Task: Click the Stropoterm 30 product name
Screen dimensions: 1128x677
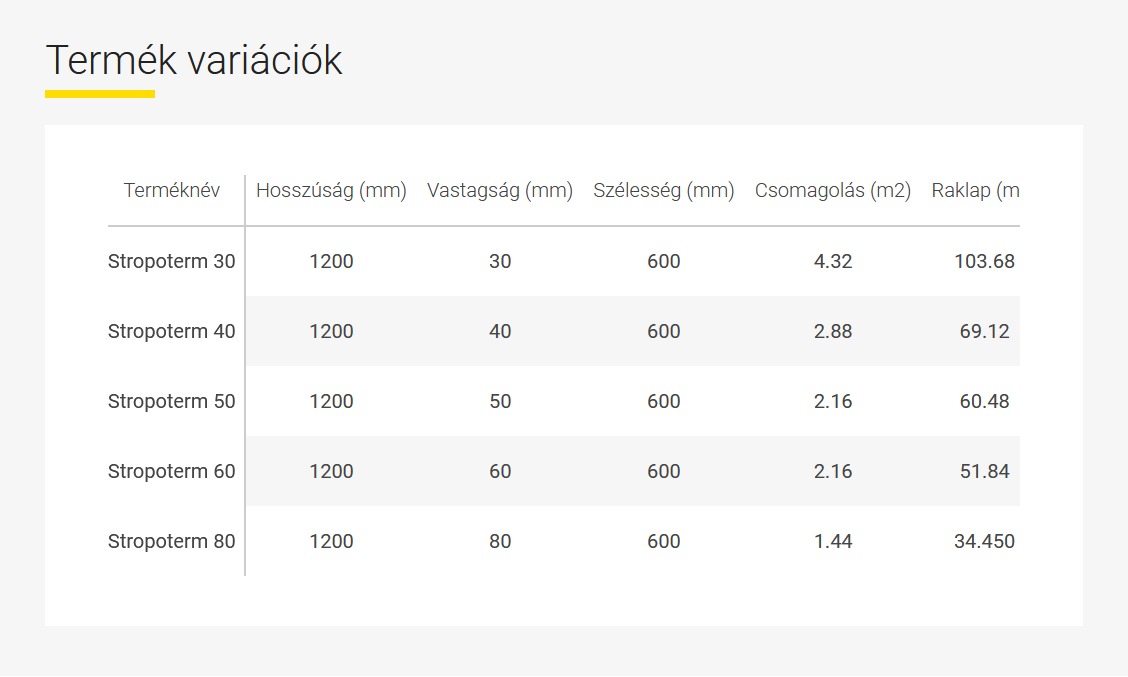Action: coord(172,261)
